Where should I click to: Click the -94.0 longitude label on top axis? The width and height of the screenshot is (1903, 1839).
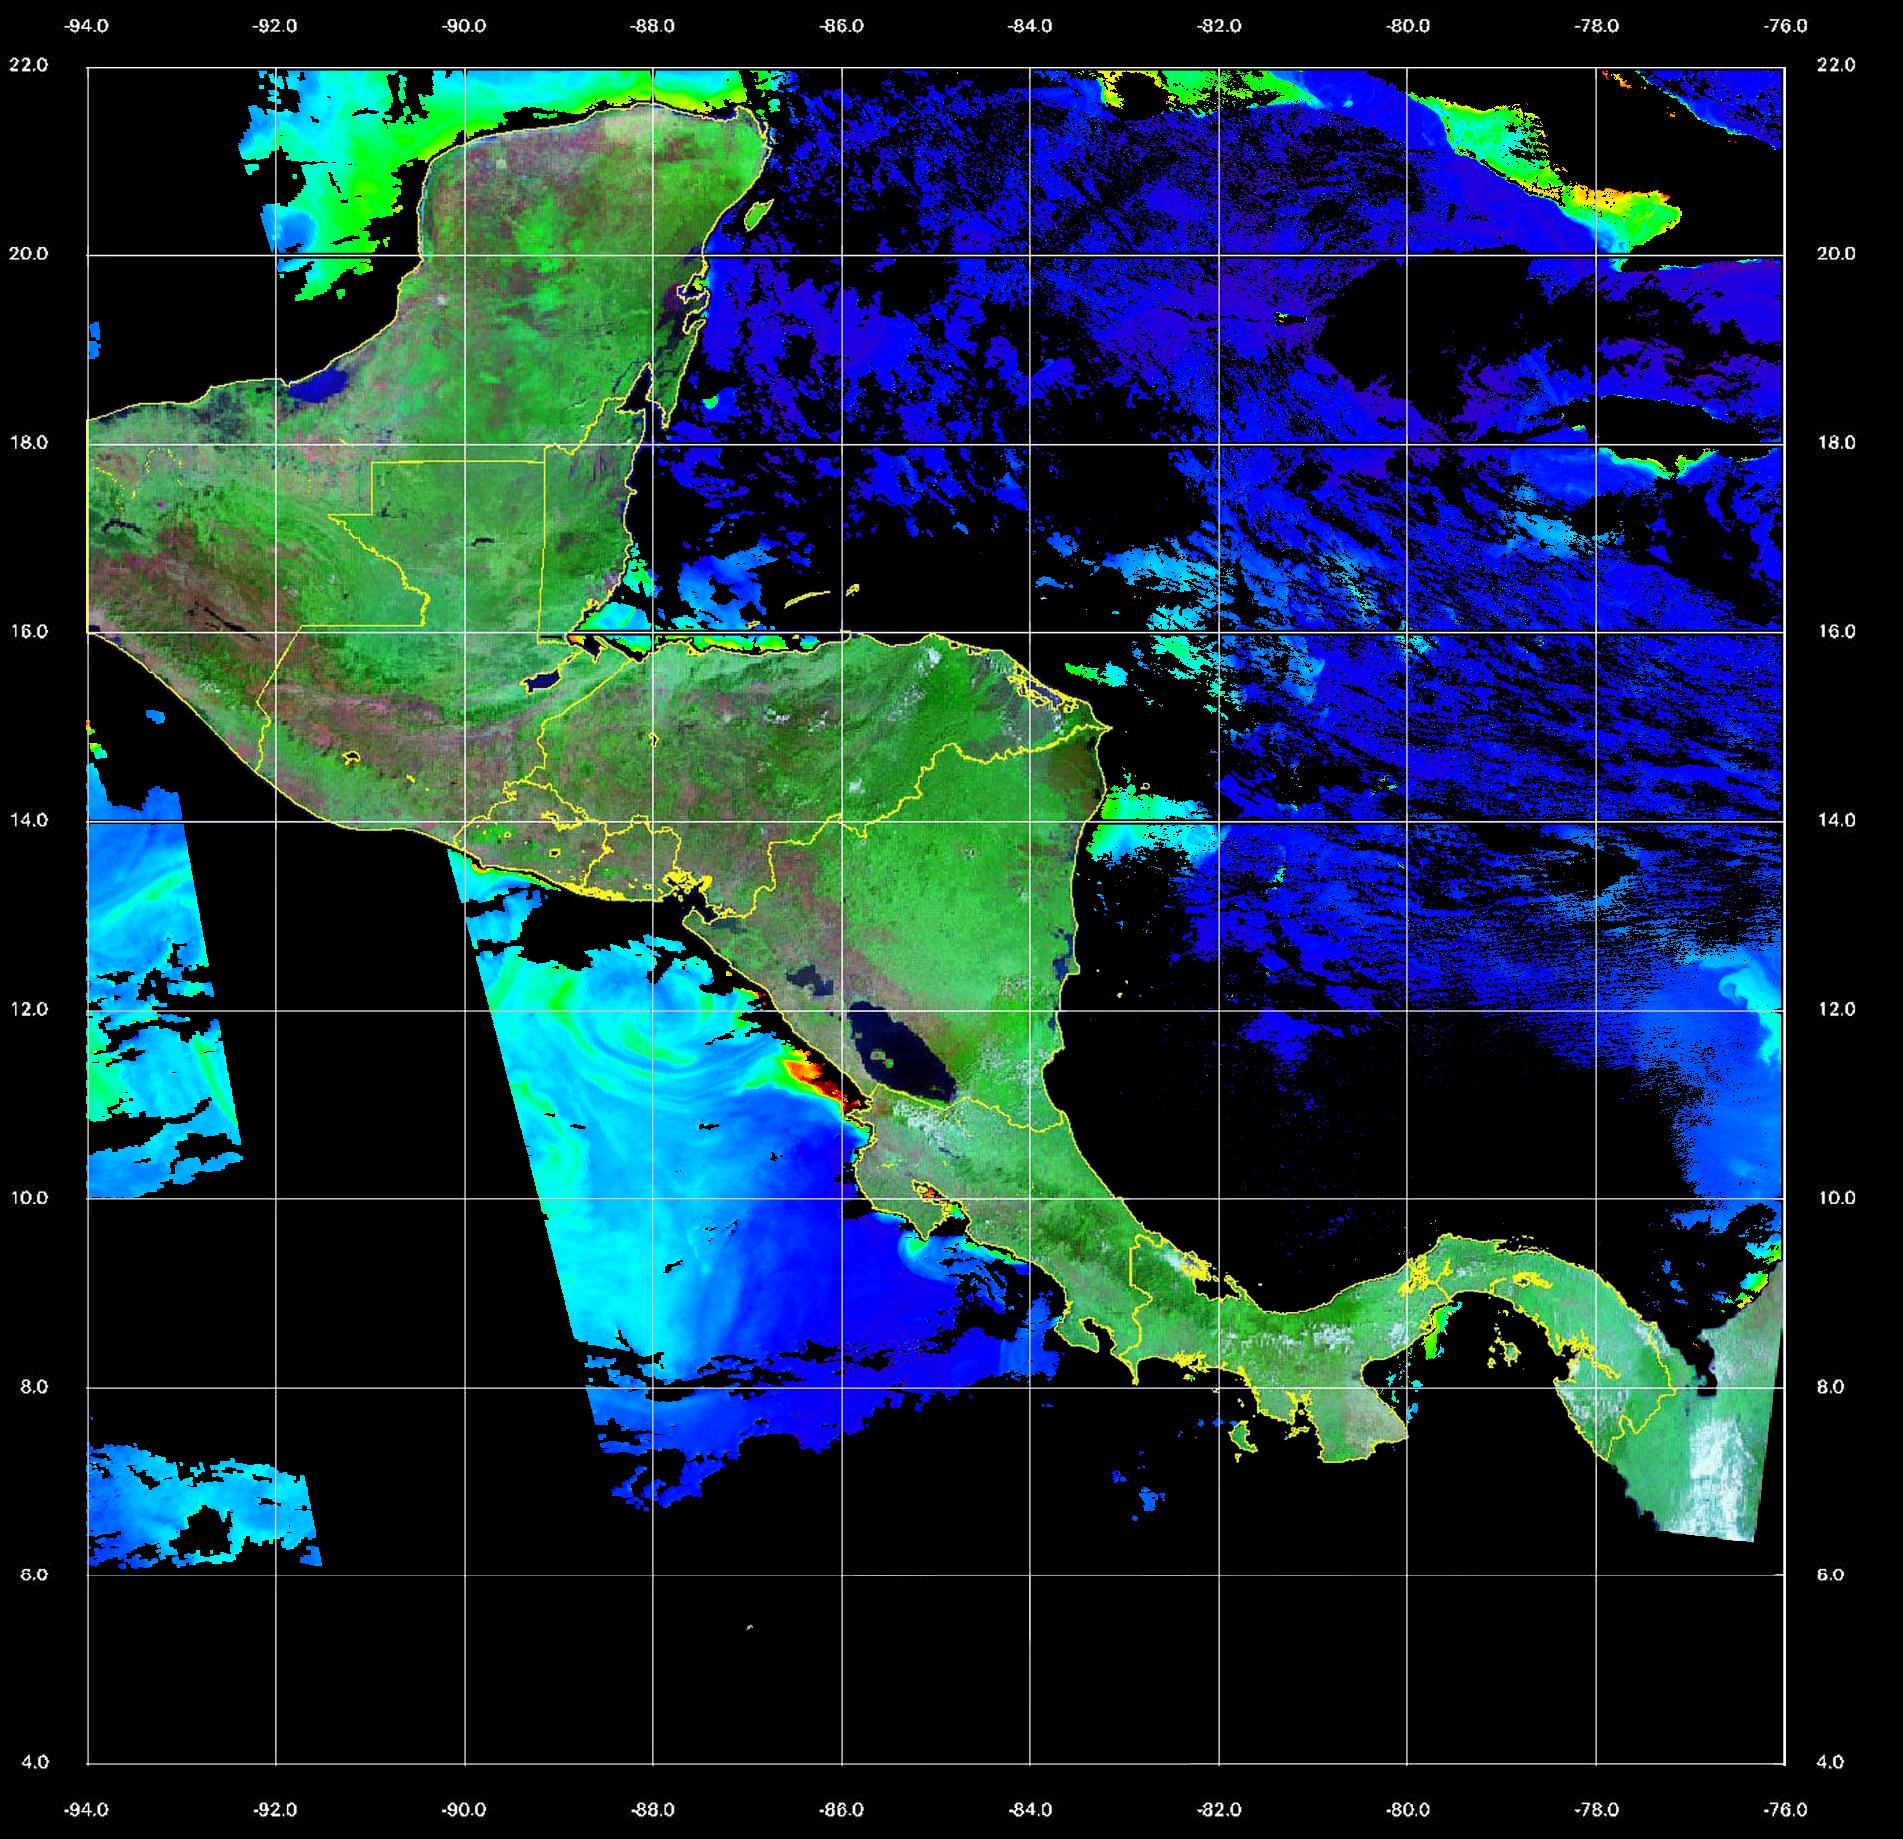coord(86,26)
